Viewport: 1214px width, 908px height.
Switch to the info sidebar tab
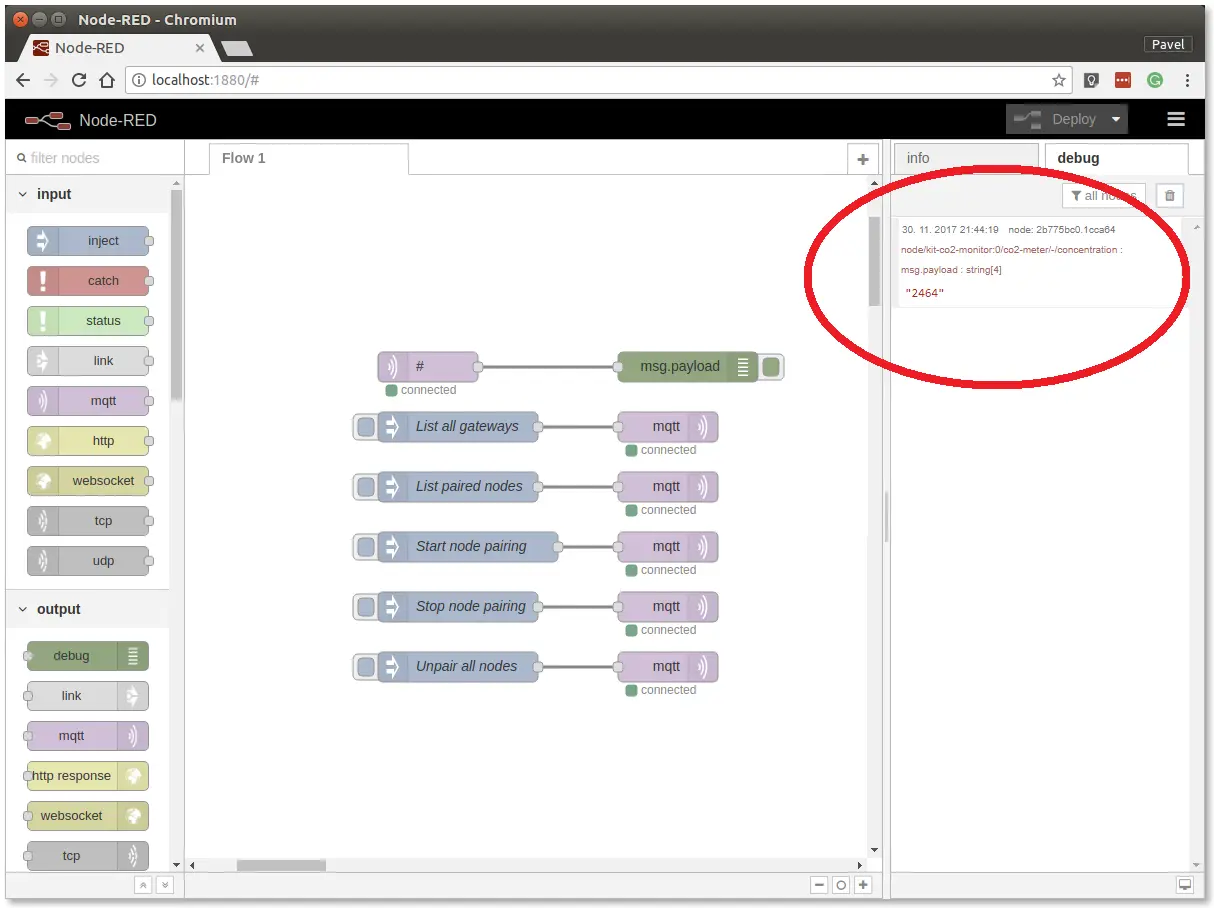(x=966, y=159)
